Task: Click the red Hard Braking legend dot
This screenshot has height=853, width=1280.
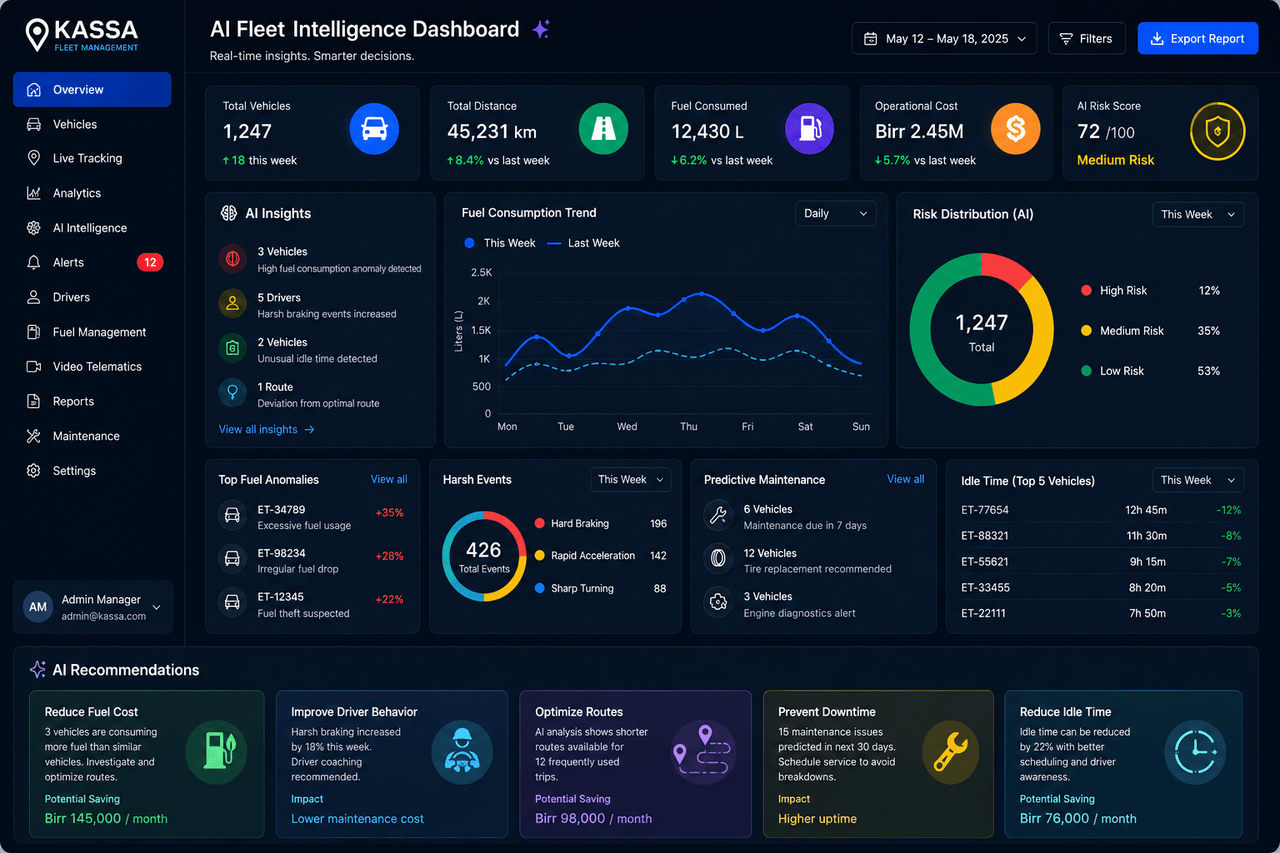Action: tap(540, 523)
